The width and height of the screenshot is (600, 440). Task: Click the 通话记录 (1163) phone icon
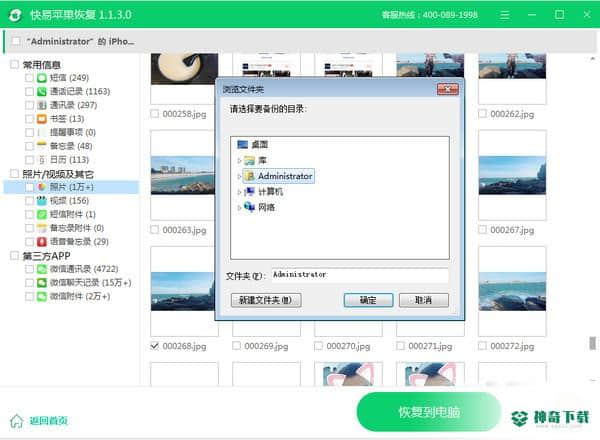(x=42, y=91)
